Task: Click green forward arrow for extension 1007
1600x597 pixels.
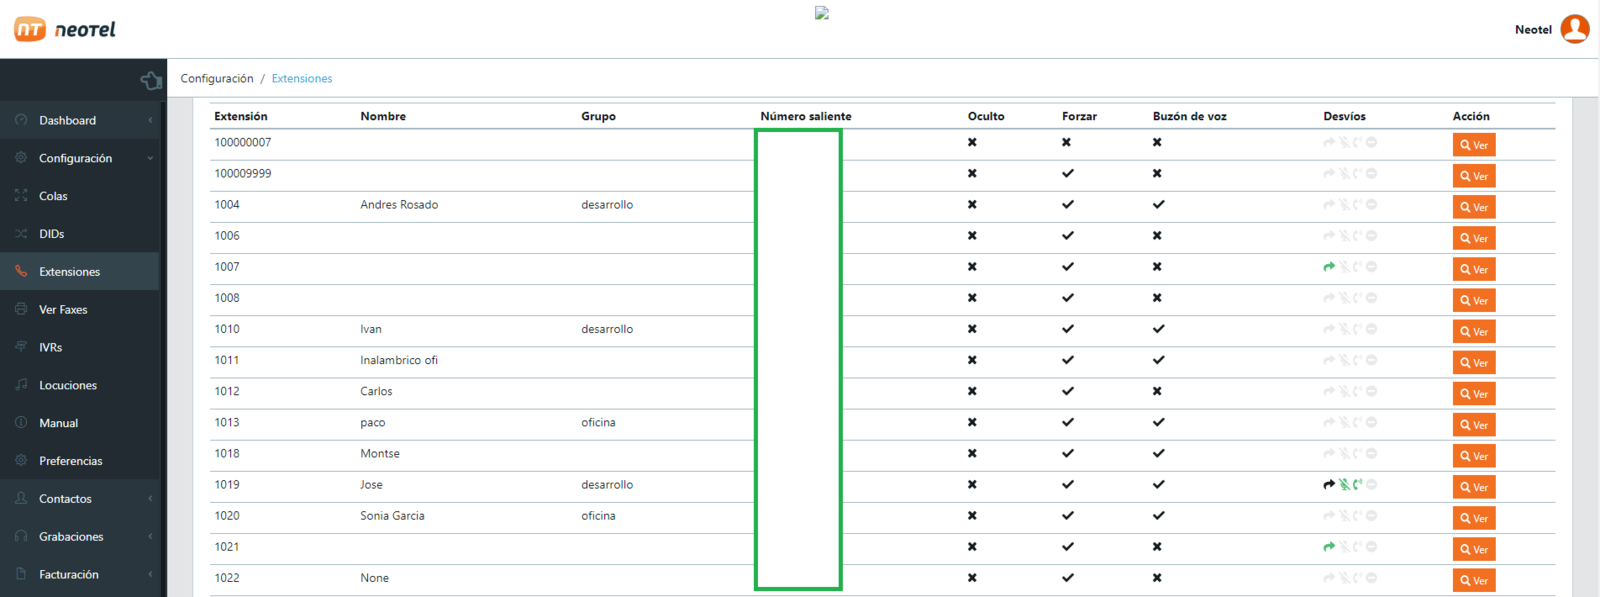Action: pyautogui.click(x=1329, y=267)
